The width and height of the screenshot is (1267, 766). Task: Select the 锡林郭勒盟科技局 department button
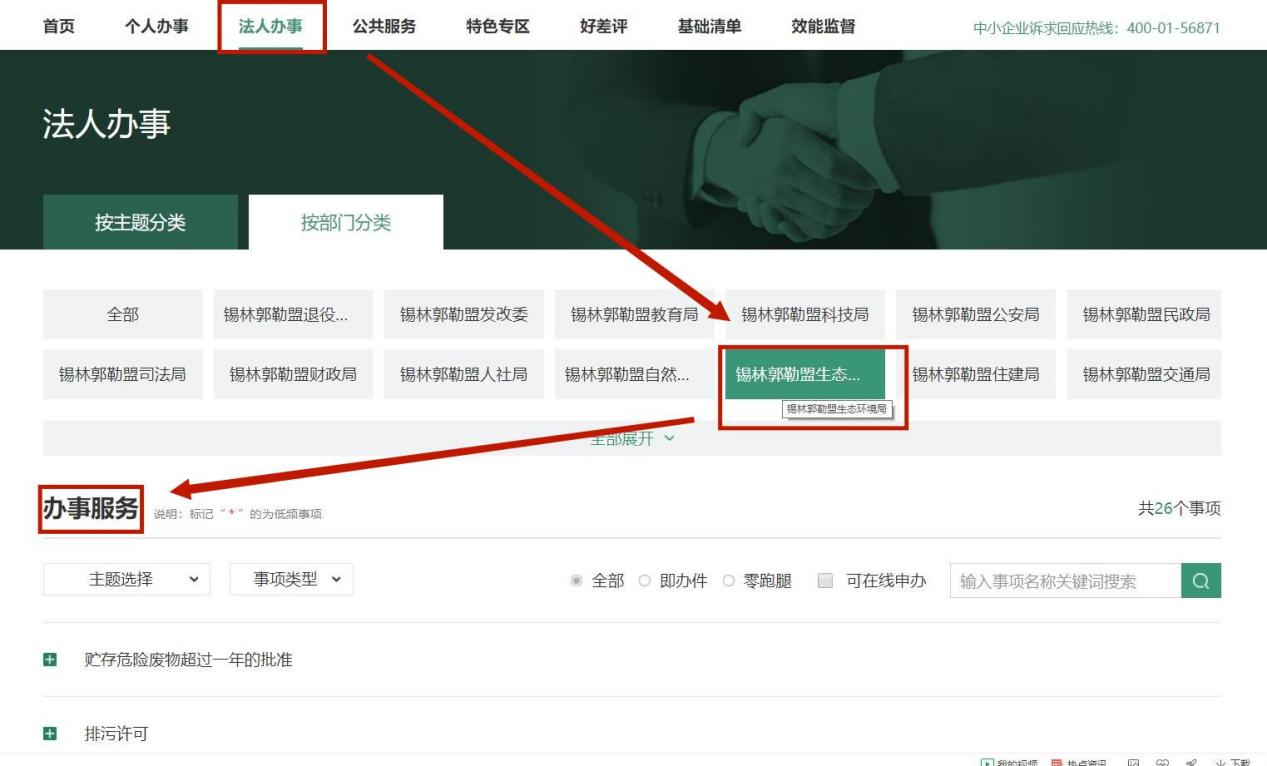pos(805,315)
